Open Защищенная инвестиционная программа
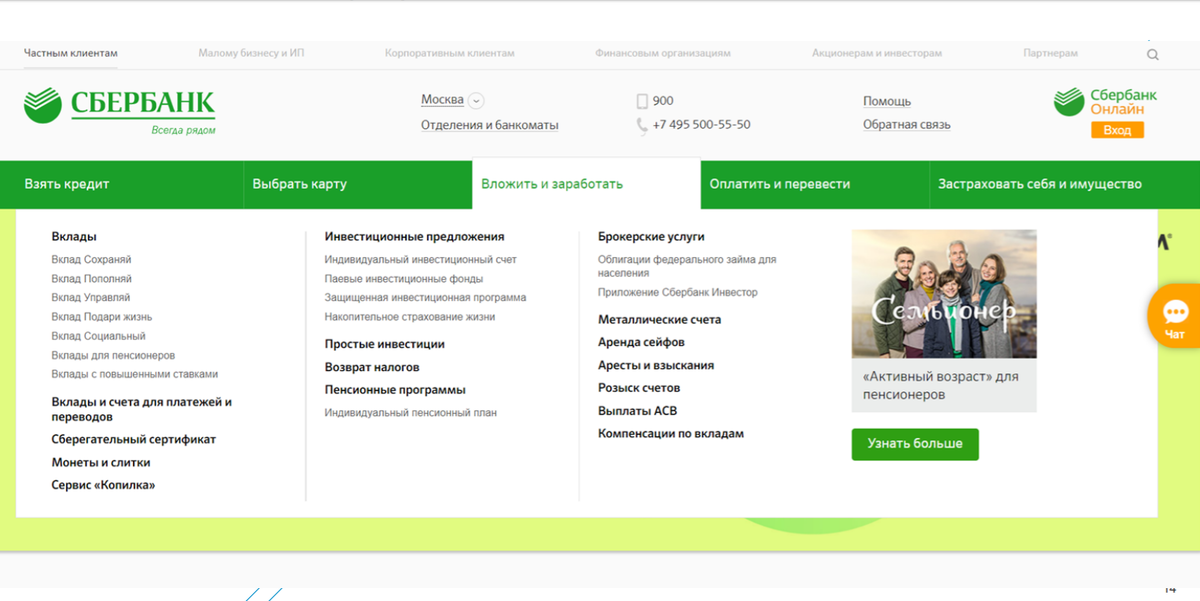 click(425, 298)
